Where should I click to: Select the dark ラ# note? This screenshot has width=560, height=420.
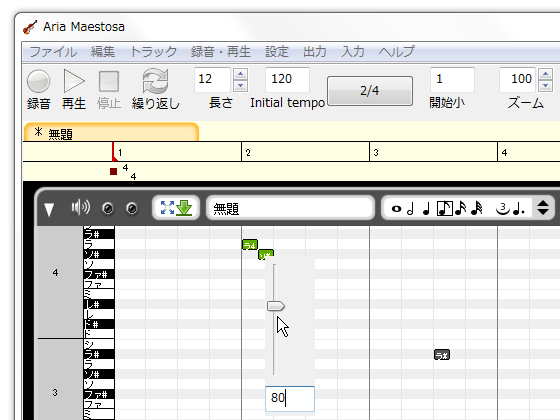click(442, 355)
